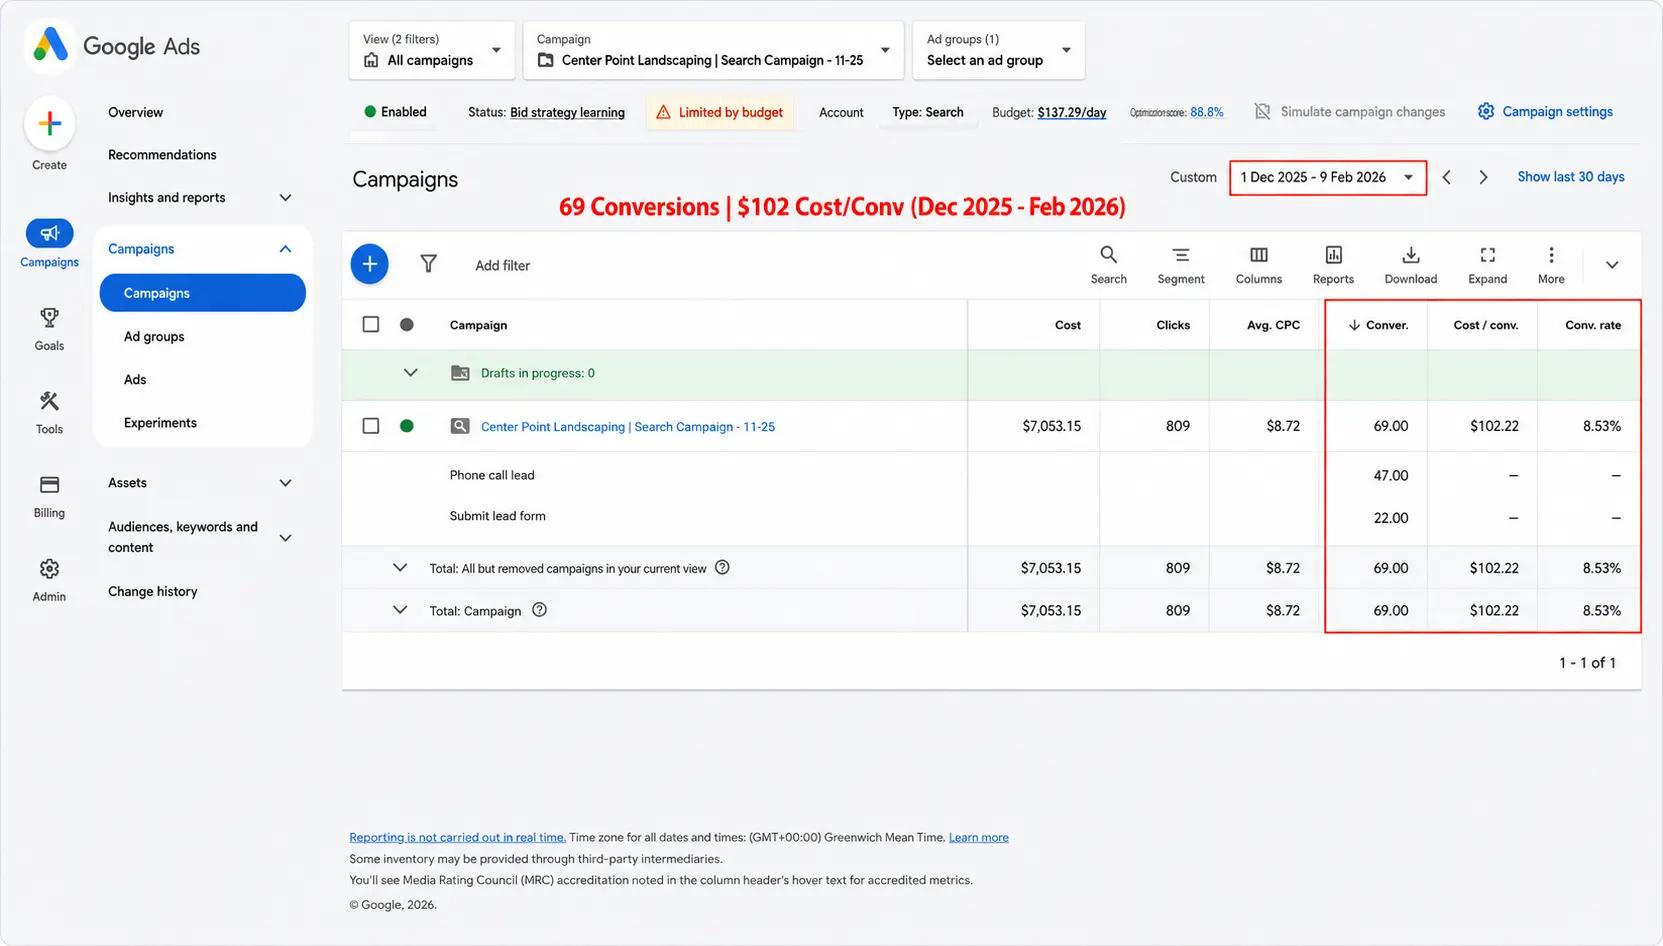Expand the Assets section
The width and height of the screenshot is (1663, 946).
coord(285,483)
